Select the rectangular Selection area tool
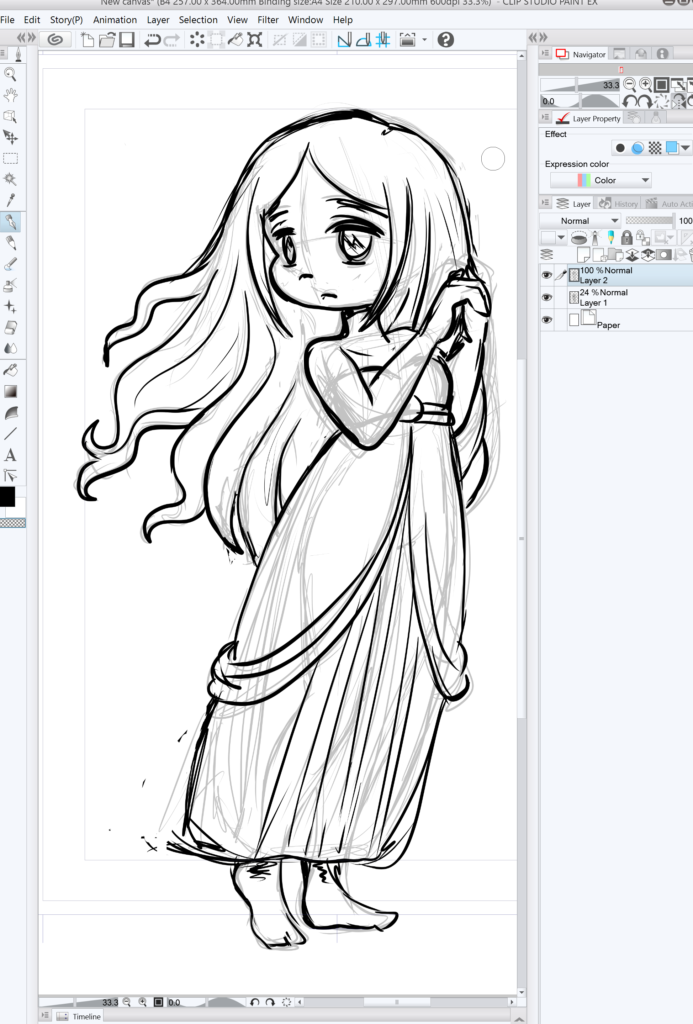Viewport: 693px width, 1024px height. (x=10, y=158)
